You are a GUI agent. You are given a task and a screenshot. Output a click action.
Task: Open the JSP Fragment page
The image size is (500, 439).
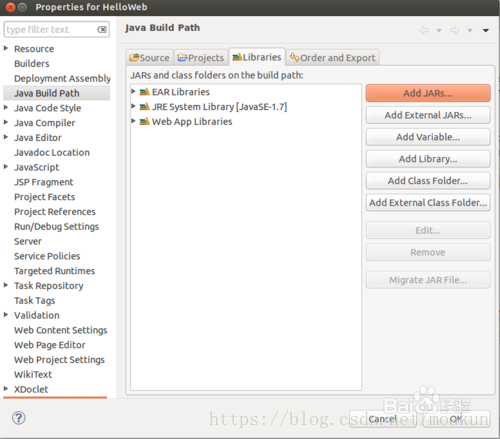pos(44,182)
